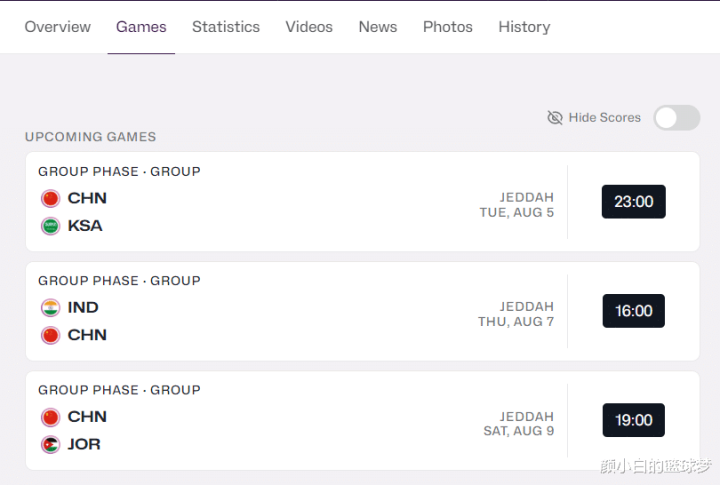Toggle the Hide Scores switch
720x485 pixels.
click(677, 118)
